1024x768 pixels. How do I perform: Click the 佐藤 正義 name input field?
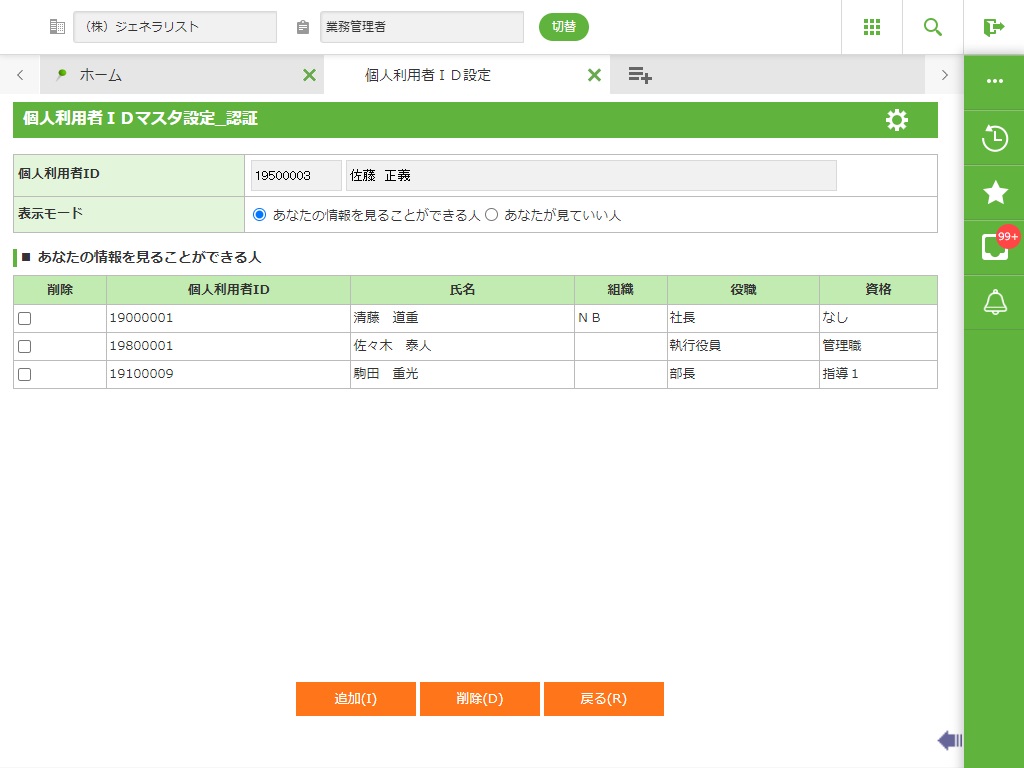(590, 175)
